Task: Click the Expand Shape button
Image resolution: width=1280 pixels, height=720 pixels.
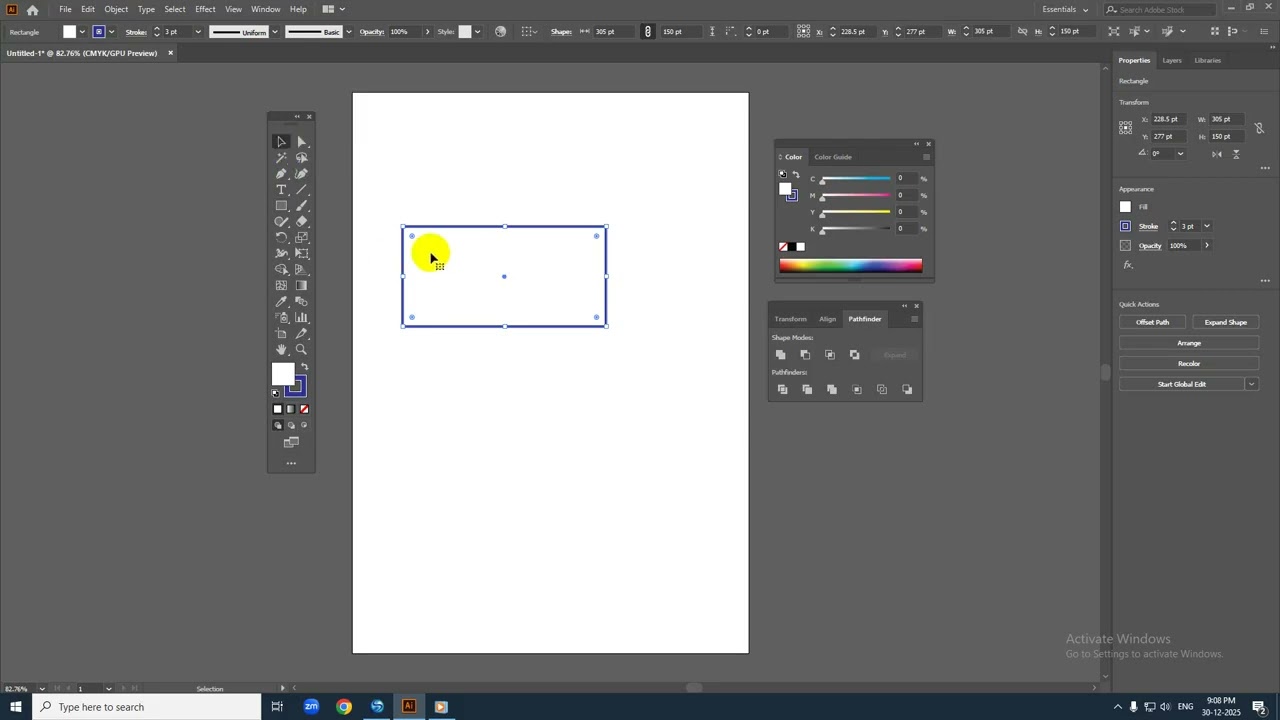Action: [x=1225, y=322]
